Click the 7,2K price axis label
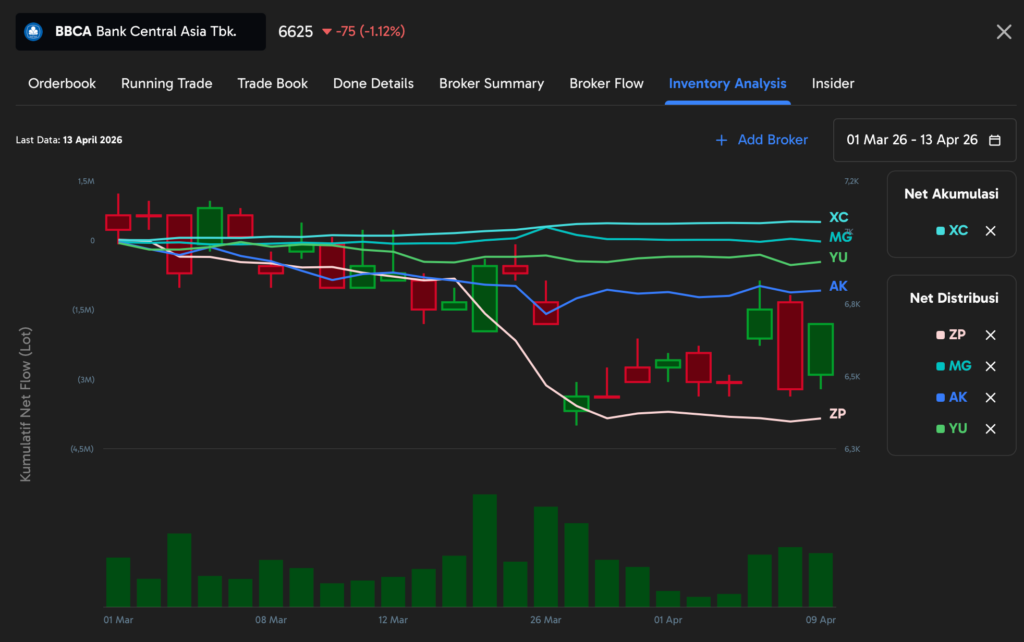 [852, 181]
